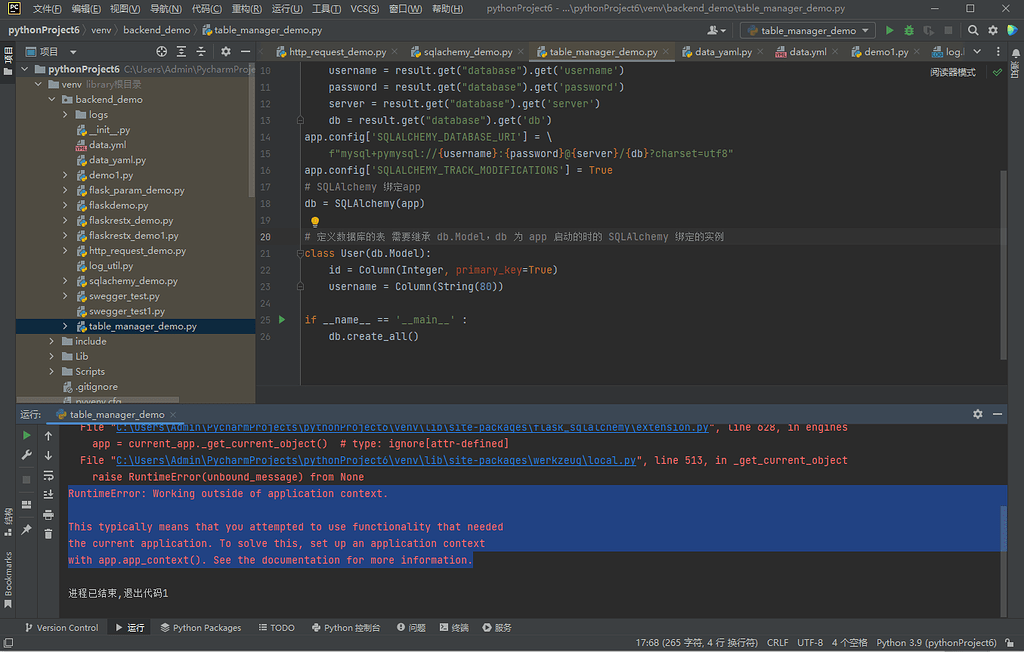Open the 文件(F) menu

point(47,8)
